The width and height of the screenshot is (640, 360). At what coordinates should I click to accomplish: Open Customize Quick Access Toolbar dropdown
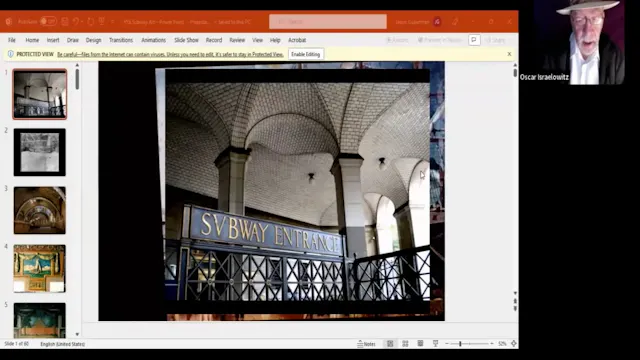pos(112,22)
